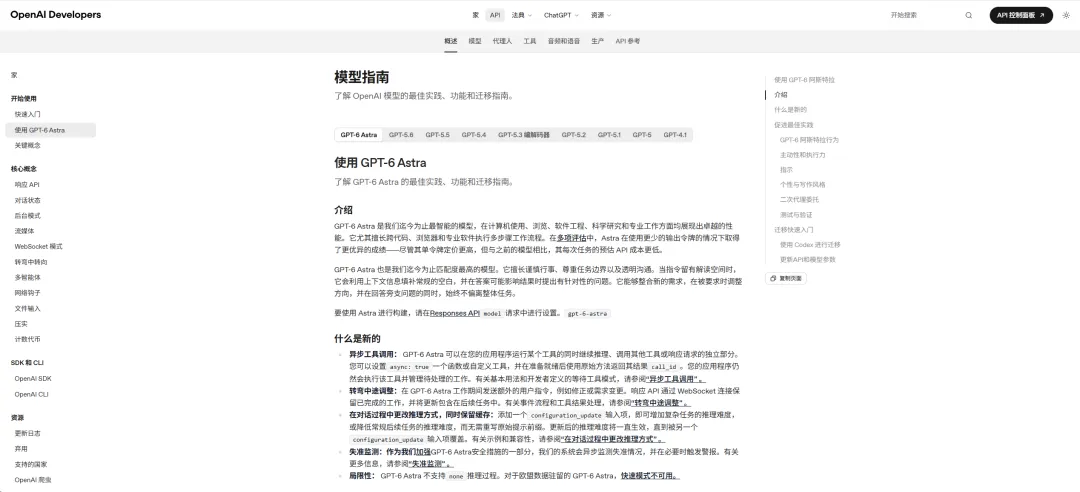Follow the Responses API link in the text
Image resolution: width=1080 pixels, height=492 pixels.
pyautogui.click(x=455, y=313)
